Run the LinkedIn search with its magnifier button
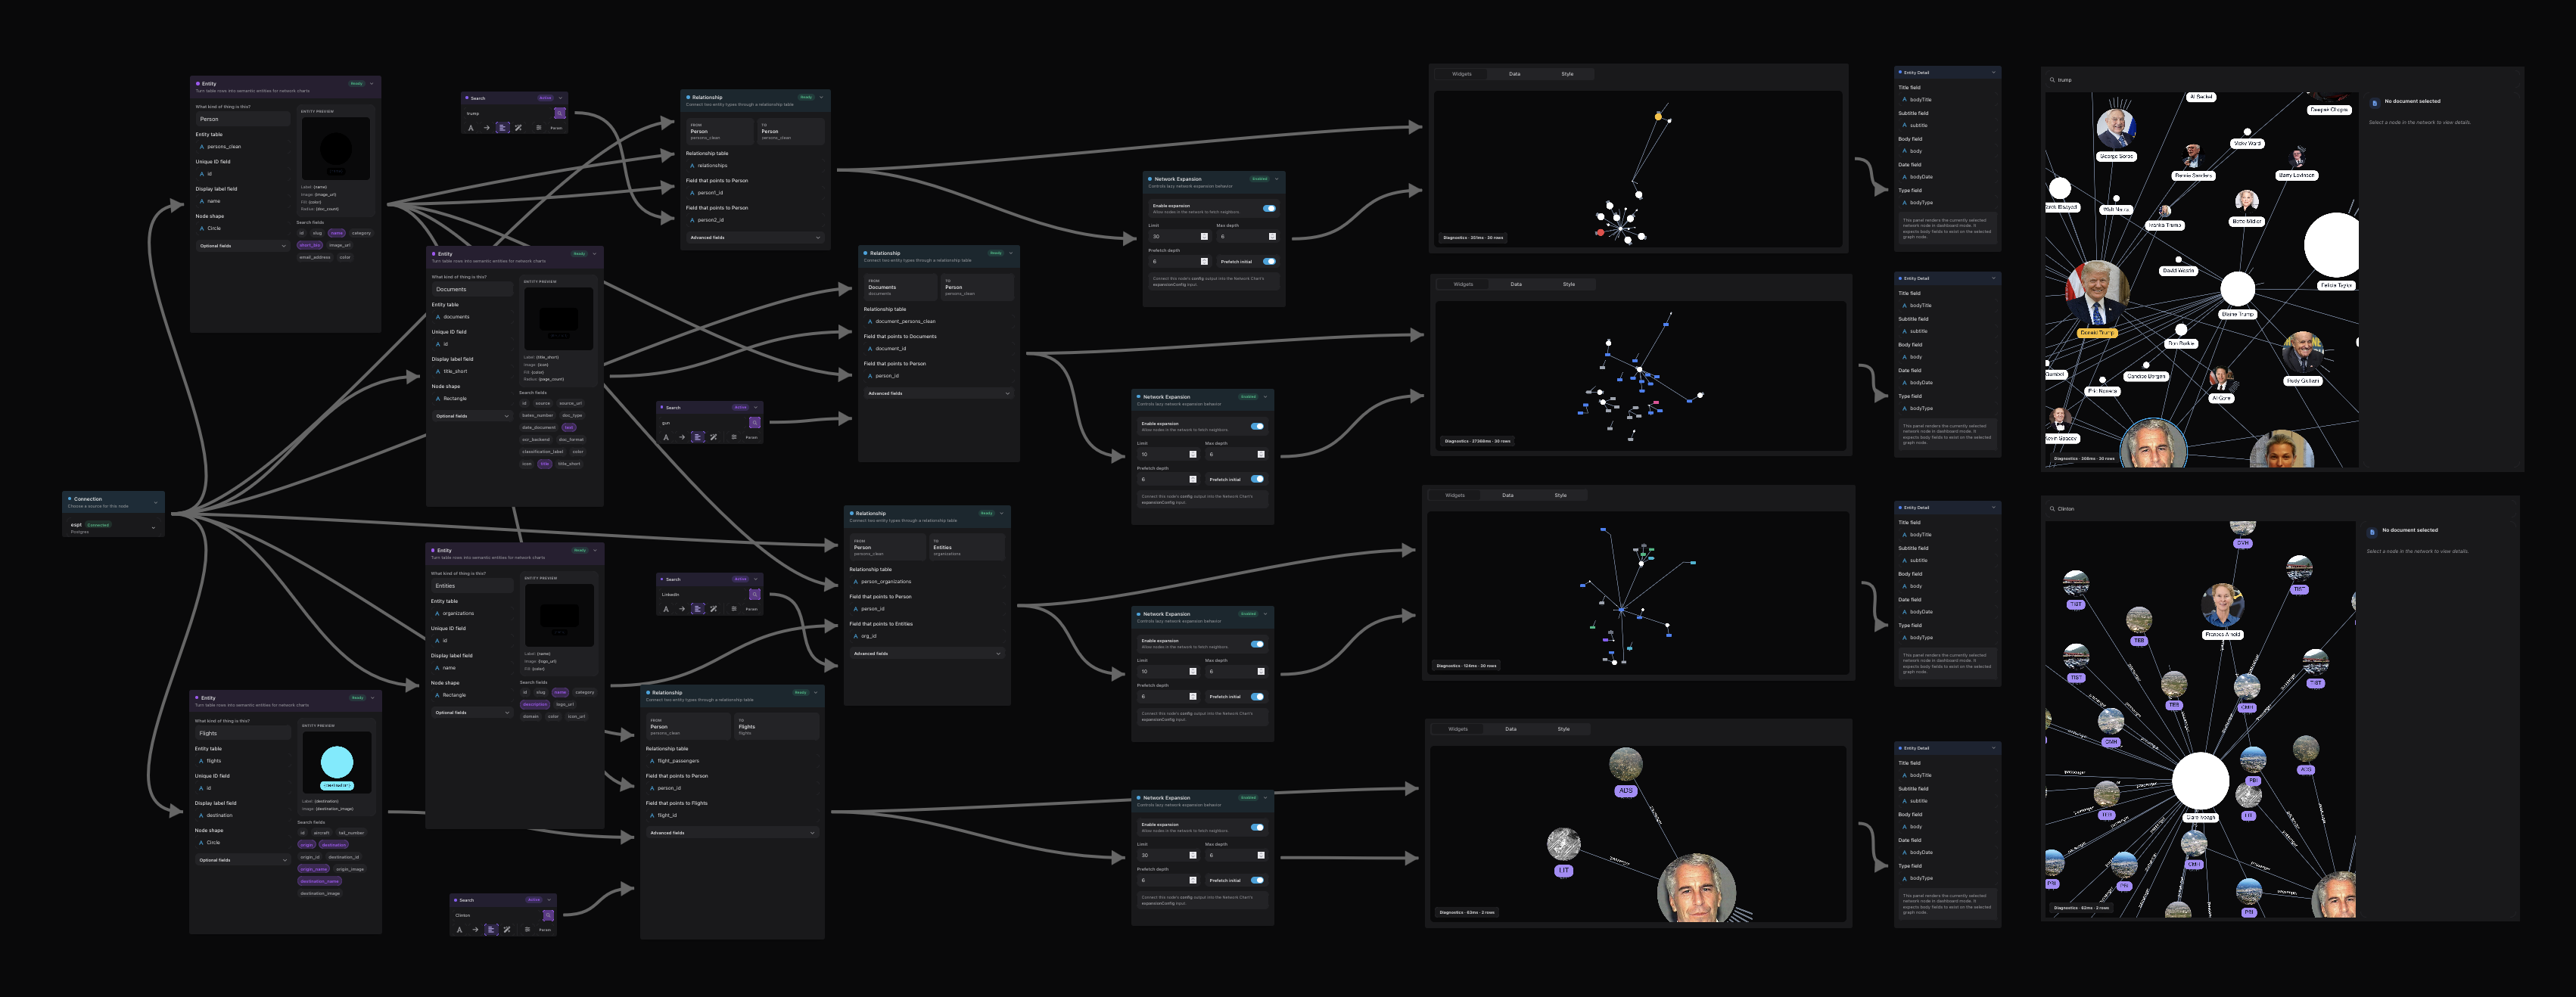The image size is (2576, 997). pyautogui.click(x=755, y=594)
